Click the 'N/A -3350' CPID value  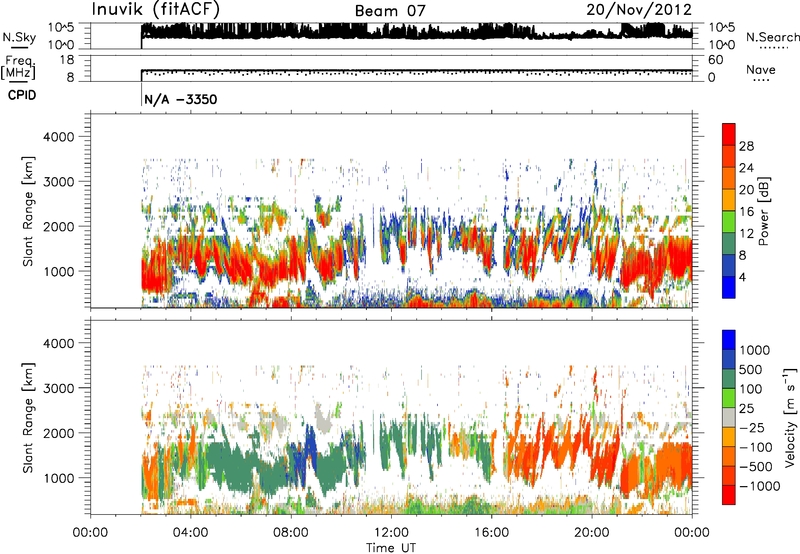tap(181, 99)
